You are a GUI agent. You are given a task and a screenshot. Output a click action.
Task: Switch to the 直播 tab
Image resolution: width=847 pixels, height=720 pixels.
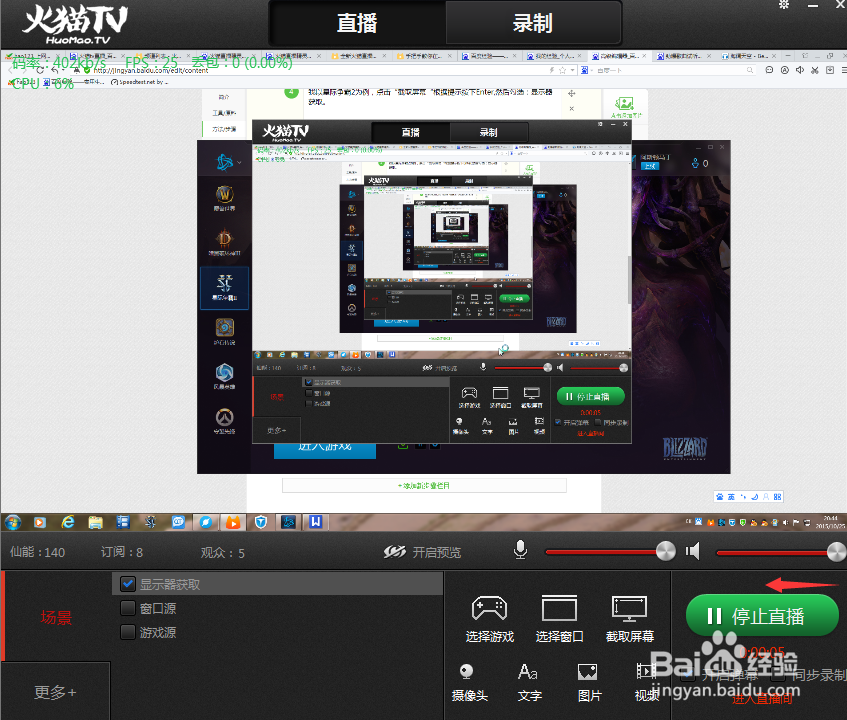(357, 23)
